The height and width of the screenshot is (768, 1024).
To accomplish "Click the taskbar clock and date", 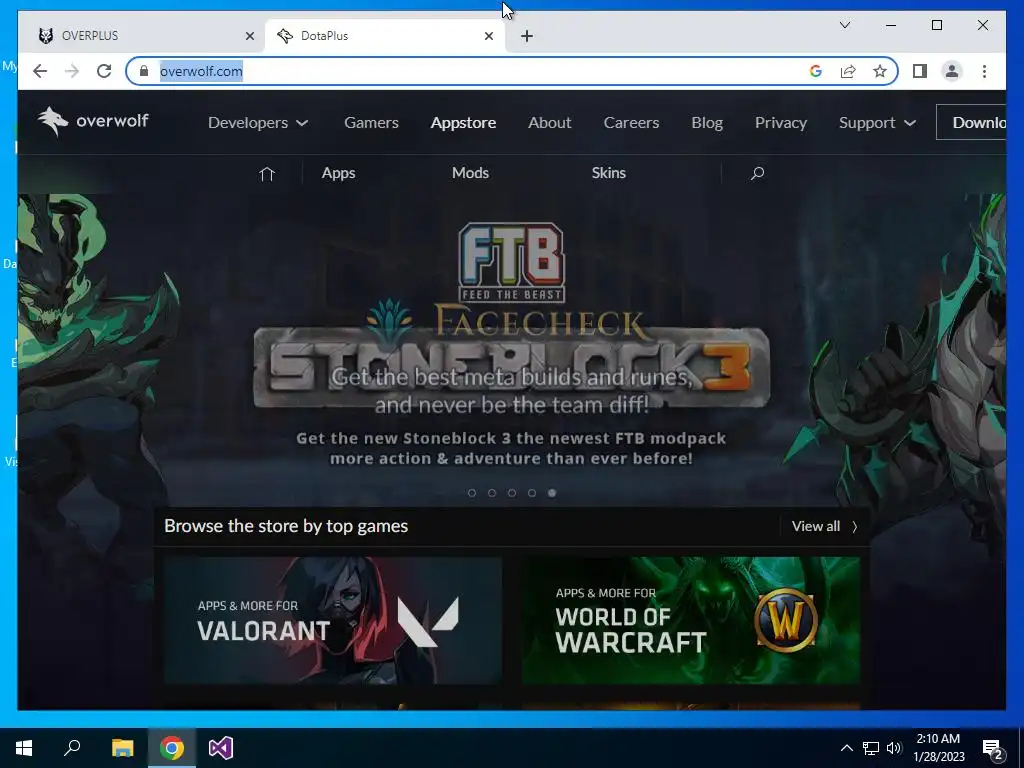I will [938, 748].
